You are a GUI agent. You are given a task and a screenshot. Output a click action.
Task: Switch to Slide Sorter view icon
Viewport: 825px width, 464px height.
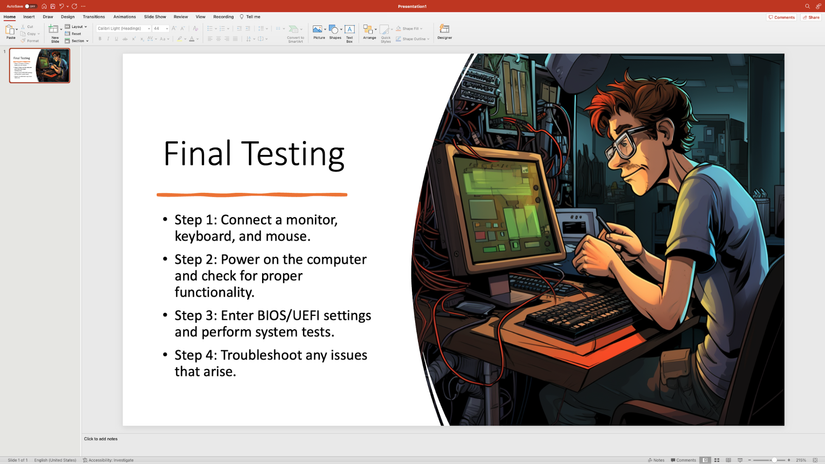pos(717,460)
